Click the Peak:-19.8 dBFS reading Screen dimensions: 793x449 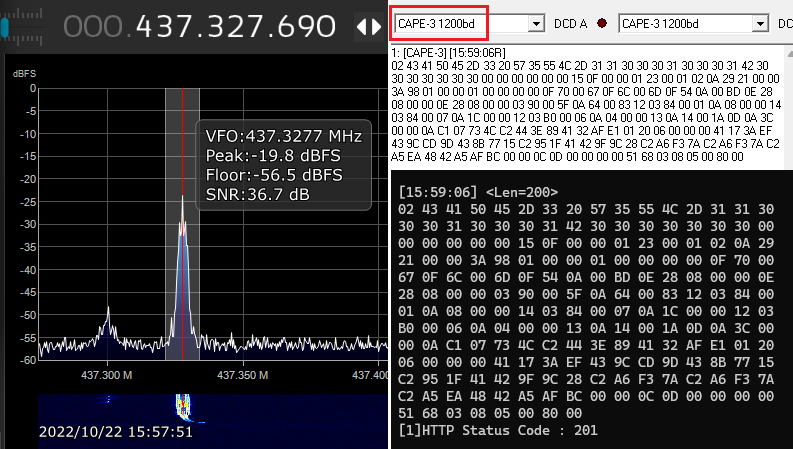(x=273, y=156)
